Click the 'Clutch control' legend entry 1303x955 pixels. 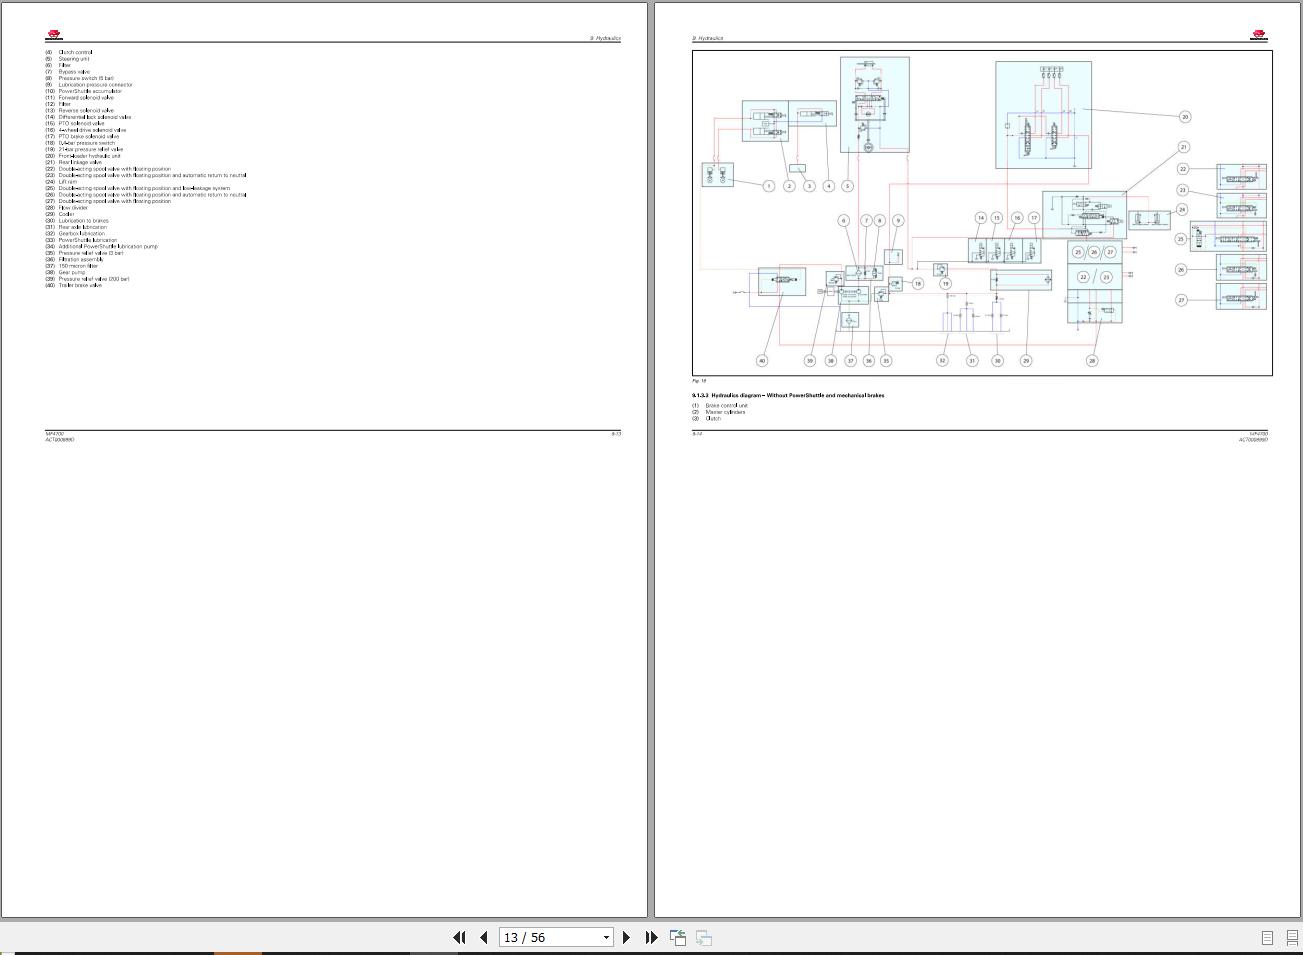point(75,52)
